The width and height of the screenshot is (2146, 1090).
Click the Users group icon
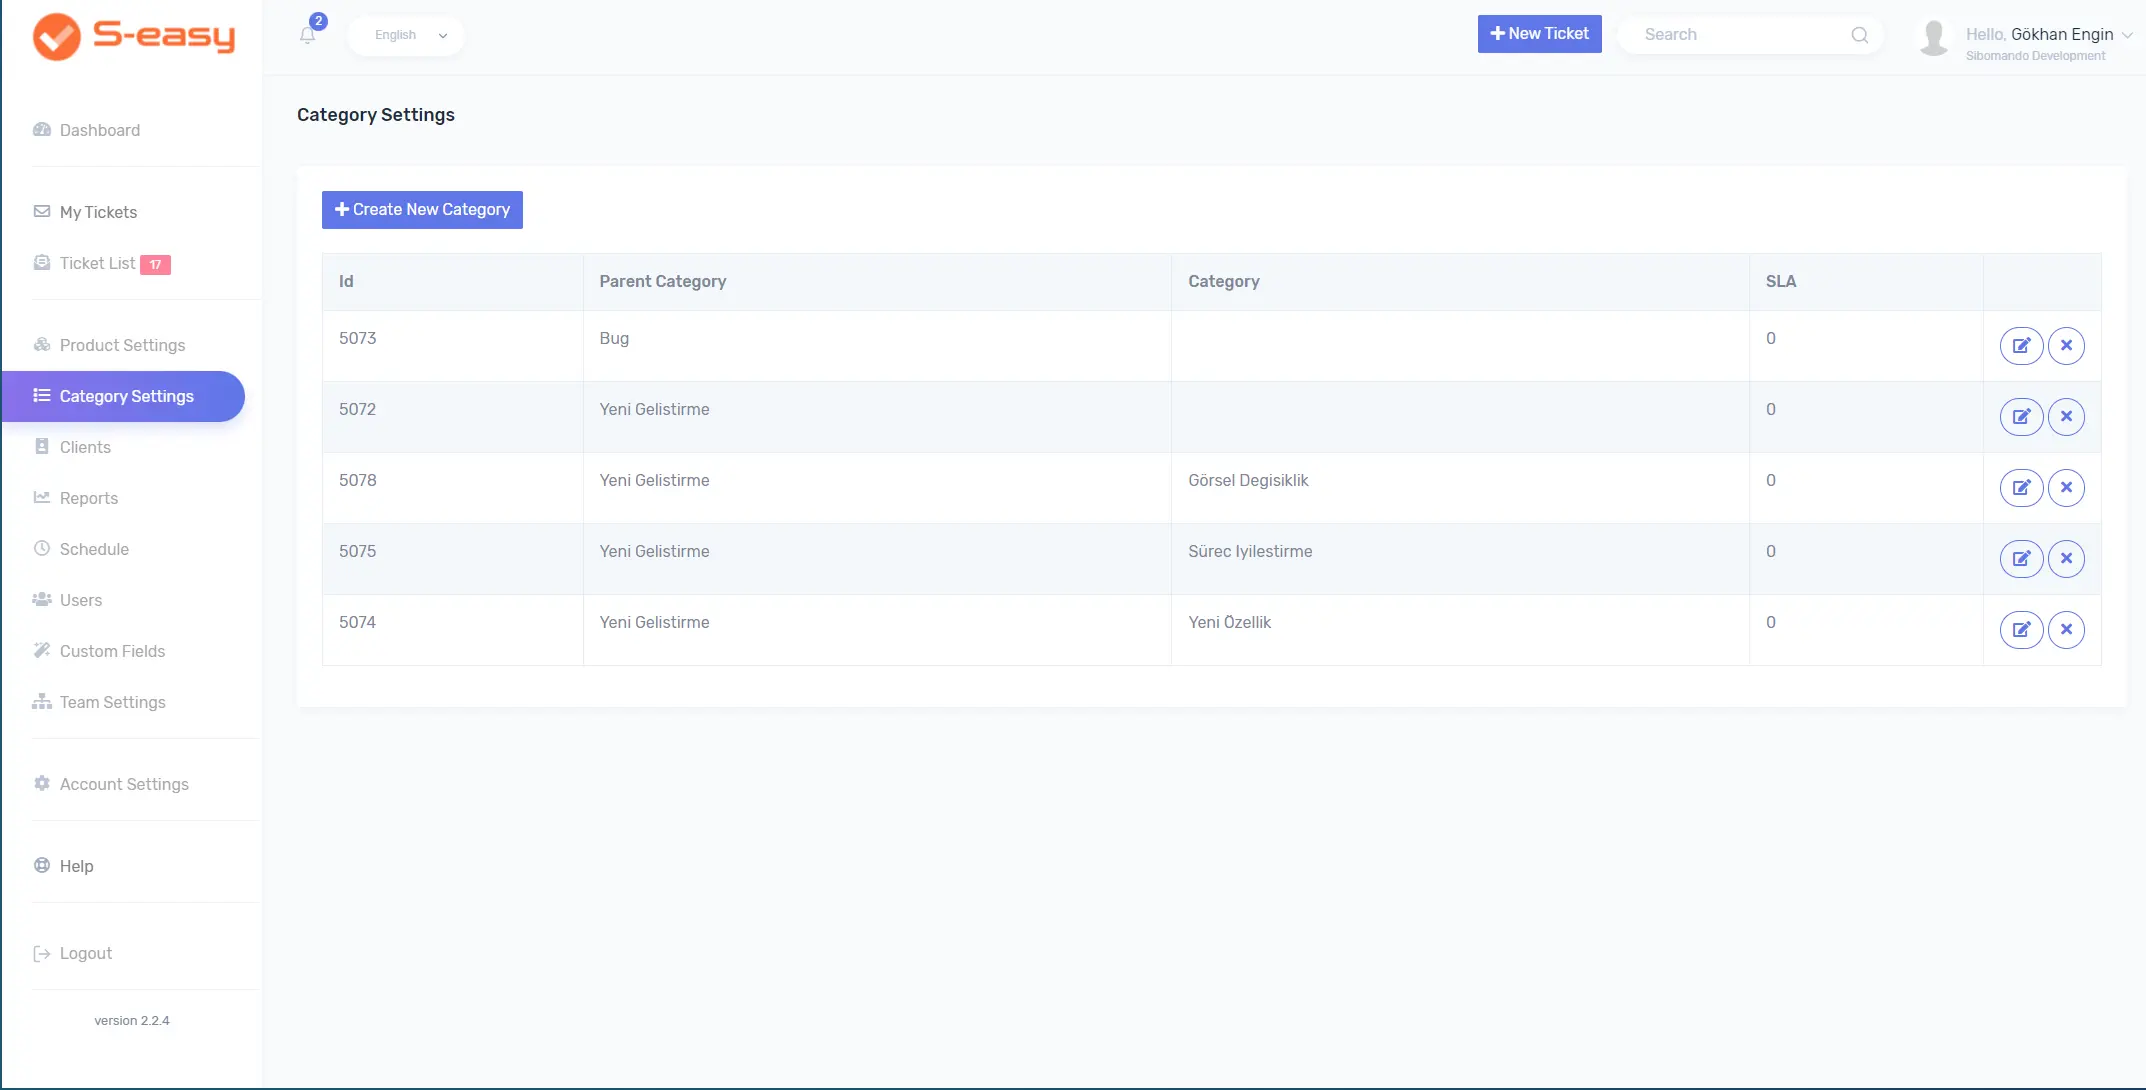42,600
